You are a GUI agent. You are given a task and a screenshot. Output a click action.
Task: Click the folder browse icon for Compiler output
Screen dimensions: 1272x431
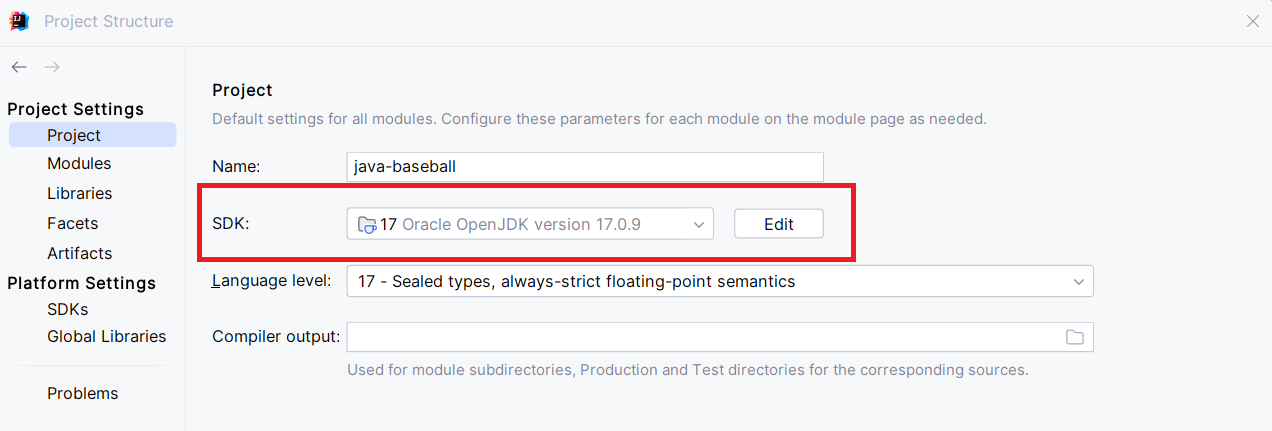(1075, 337)
